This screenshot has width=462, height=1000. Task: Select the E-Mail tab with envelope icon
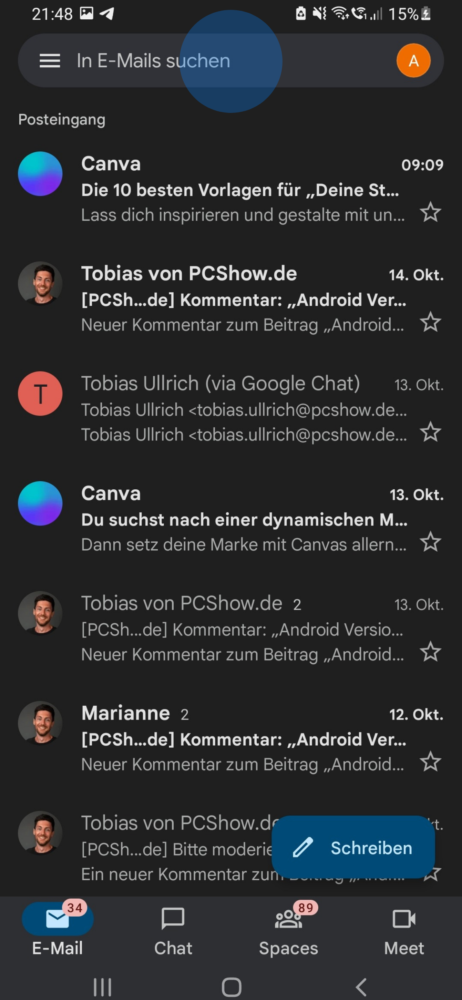tap(57, 930)
